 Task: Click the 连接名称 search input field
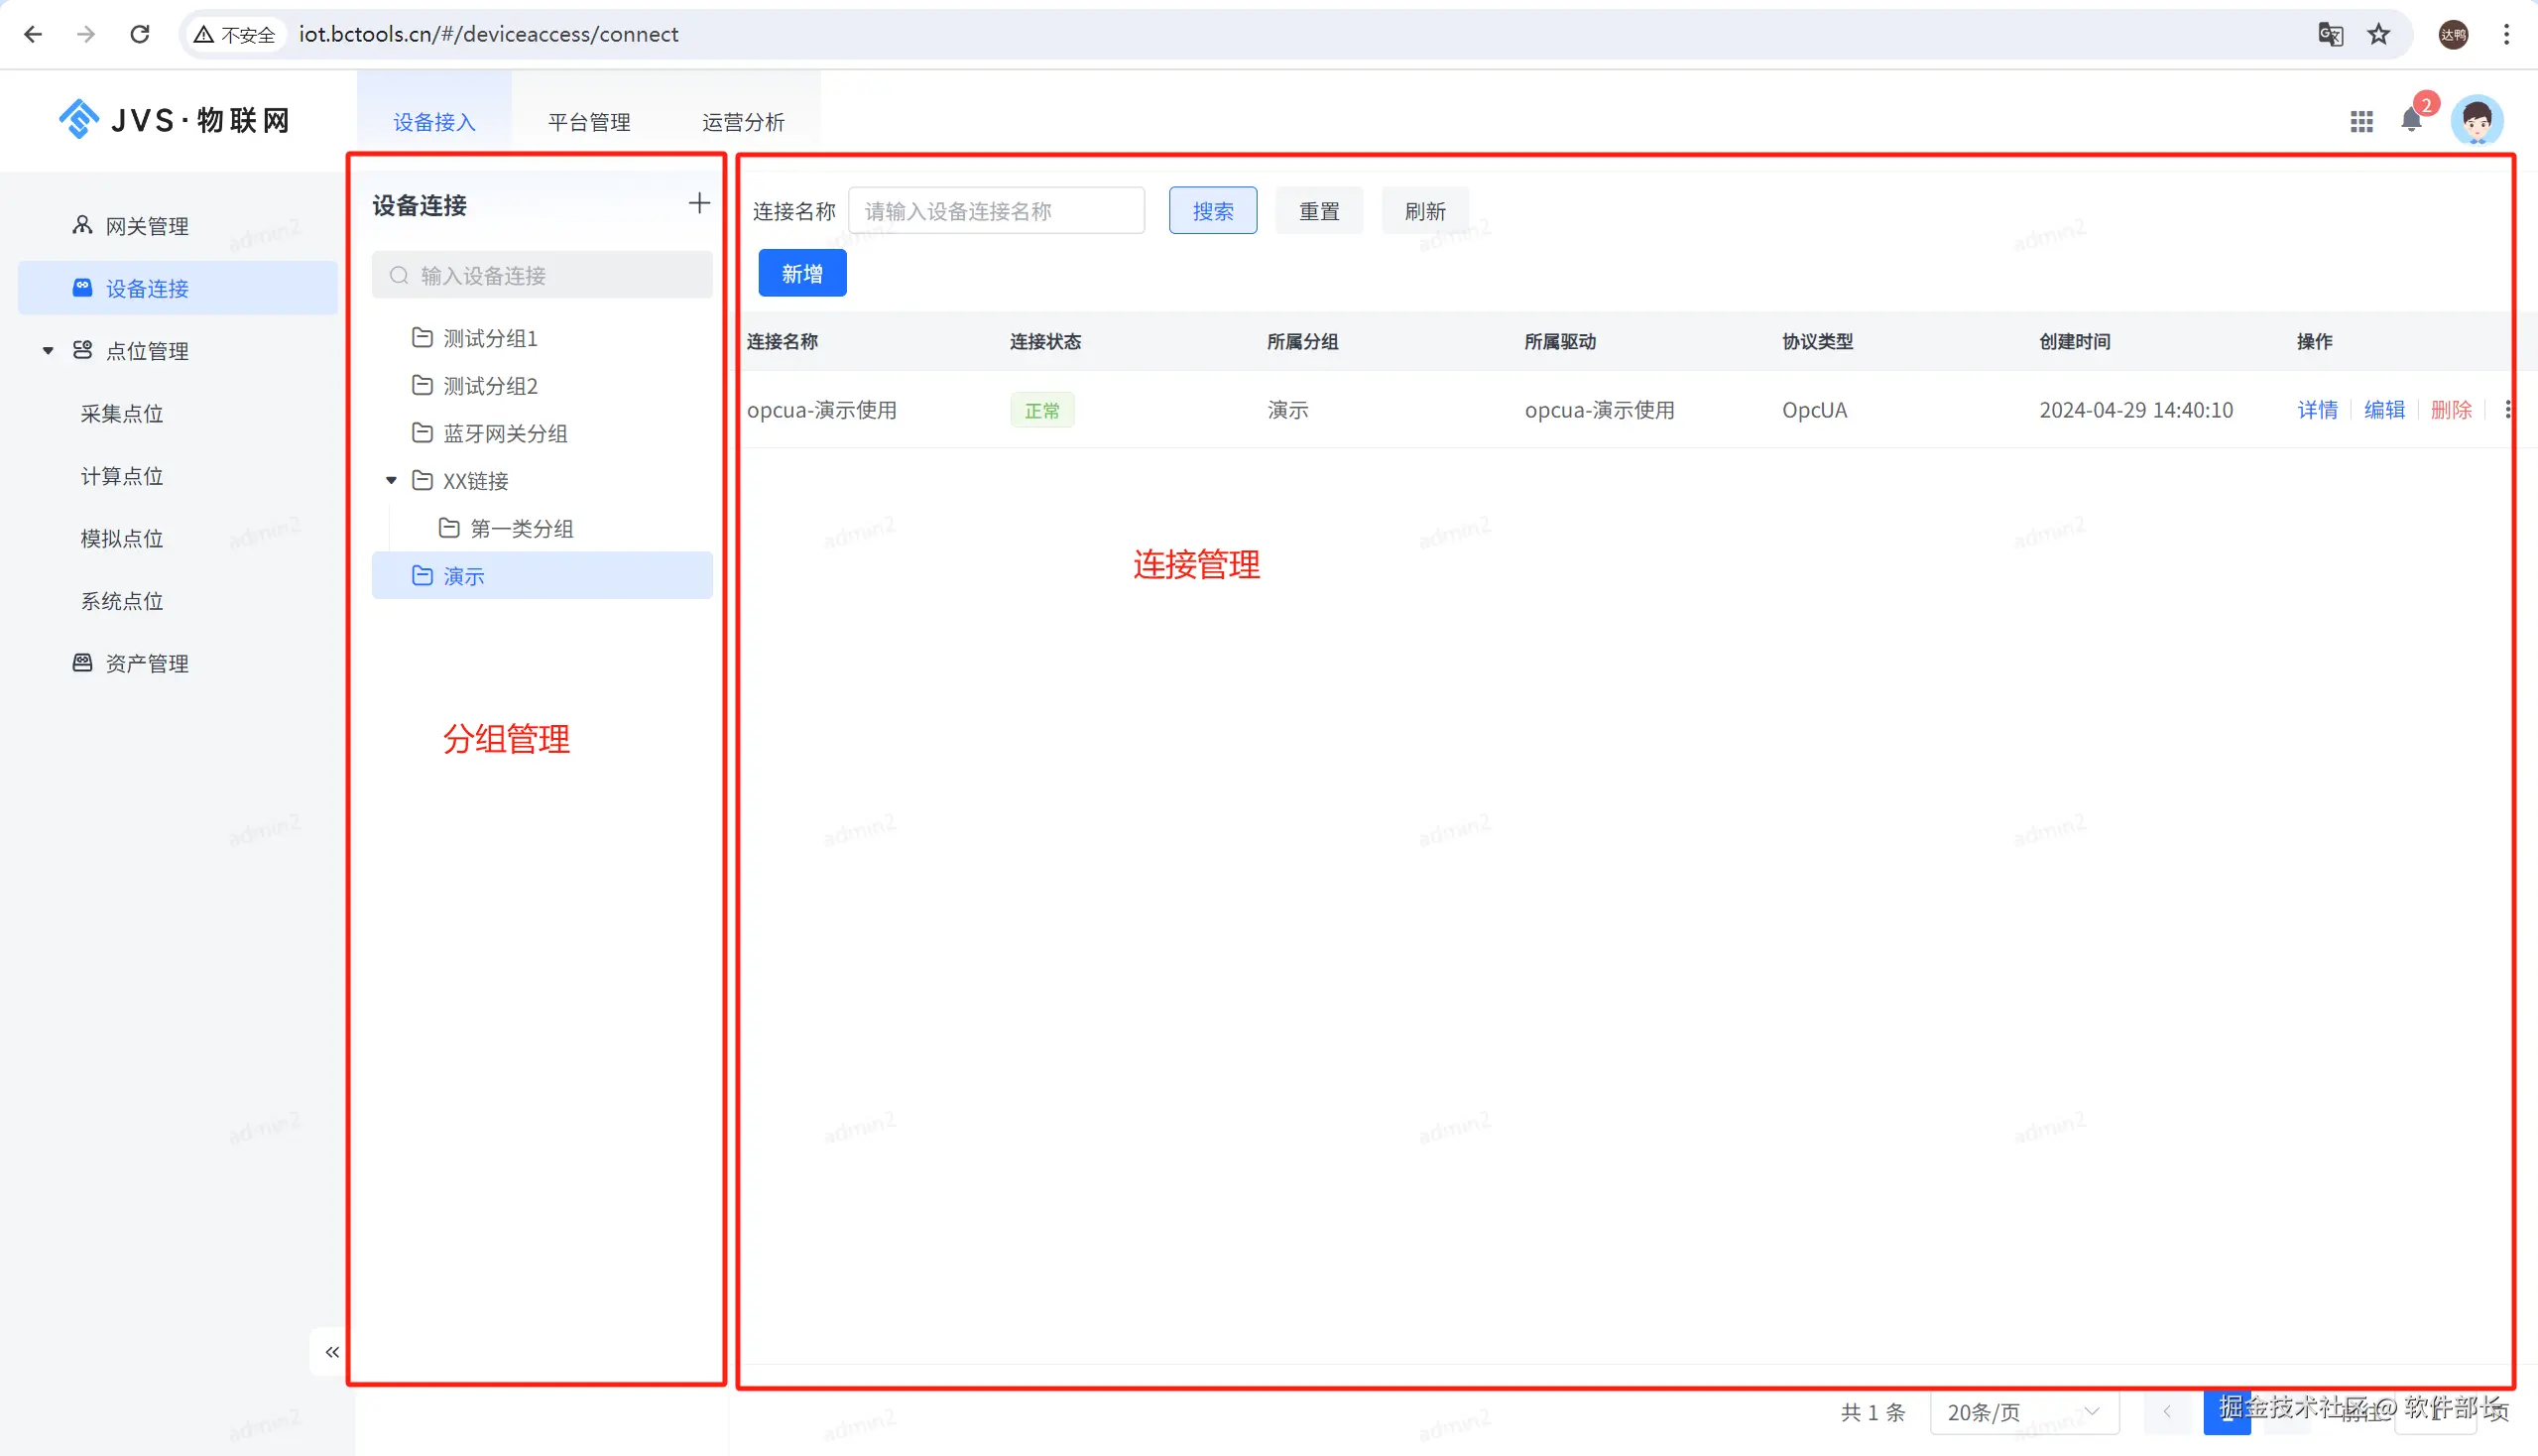995,211
